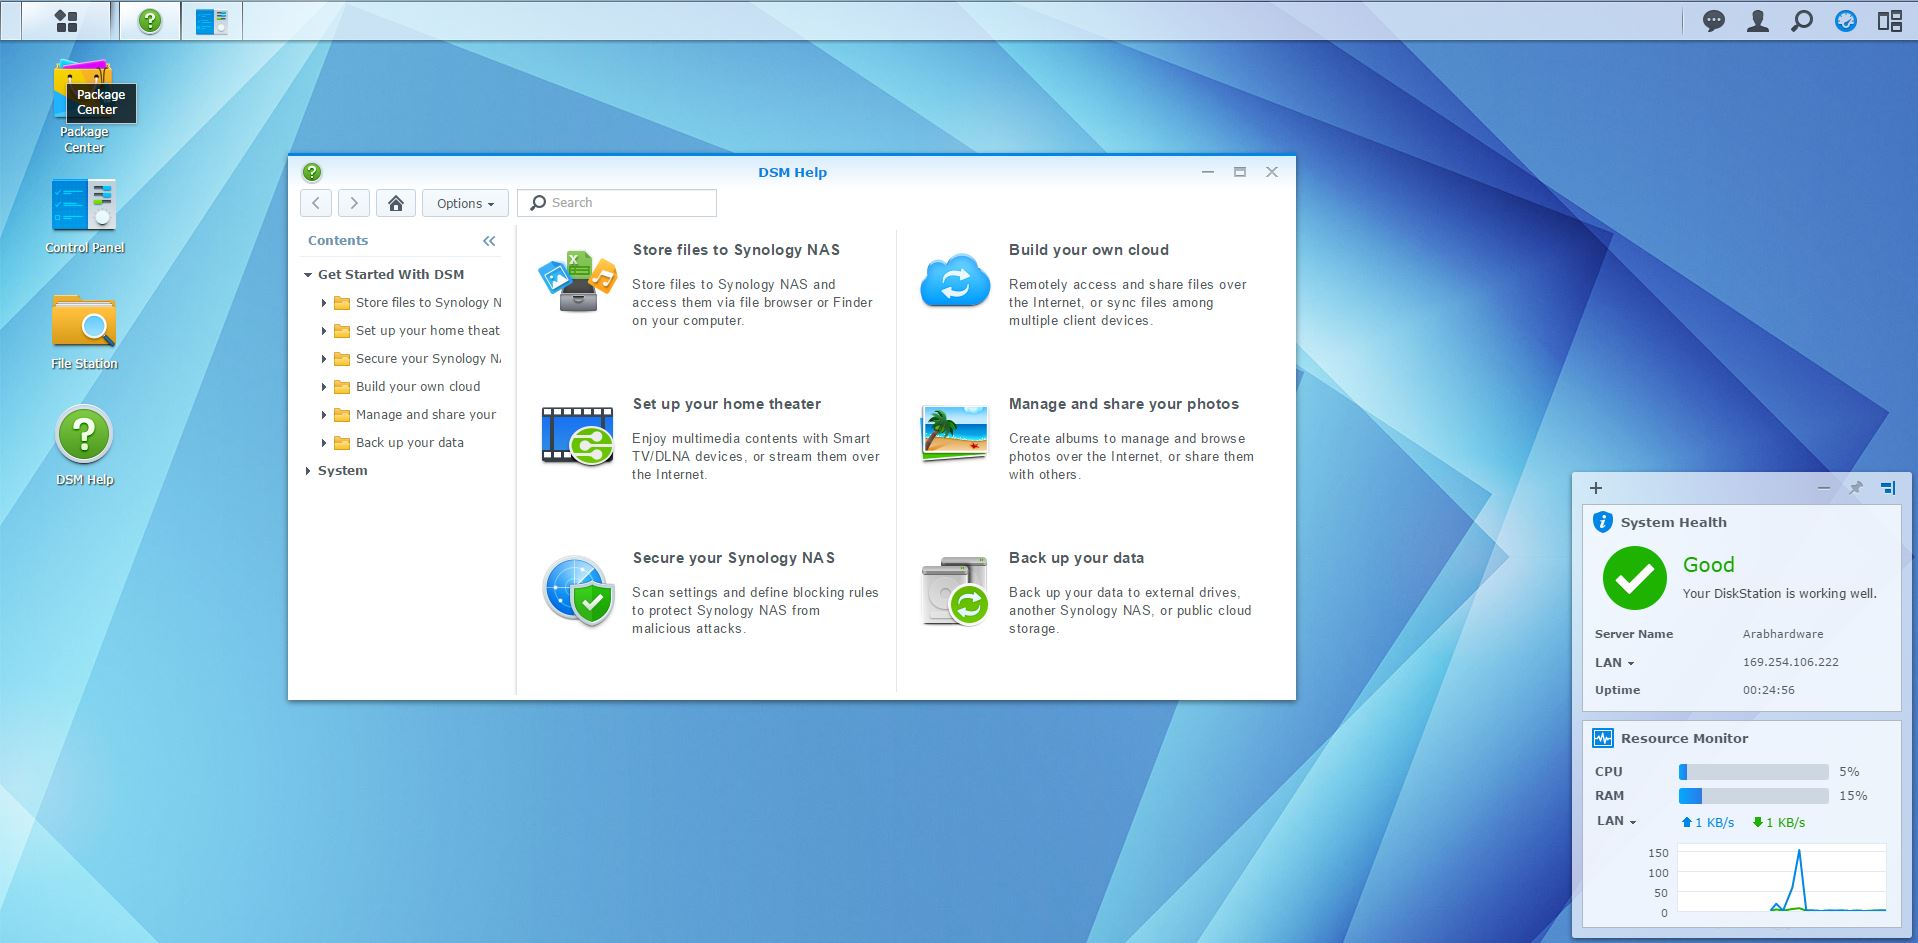Viewport: 1918px width, 943px height.
Task: Click the System Health info shield icon
Action: coord(1602,522)
